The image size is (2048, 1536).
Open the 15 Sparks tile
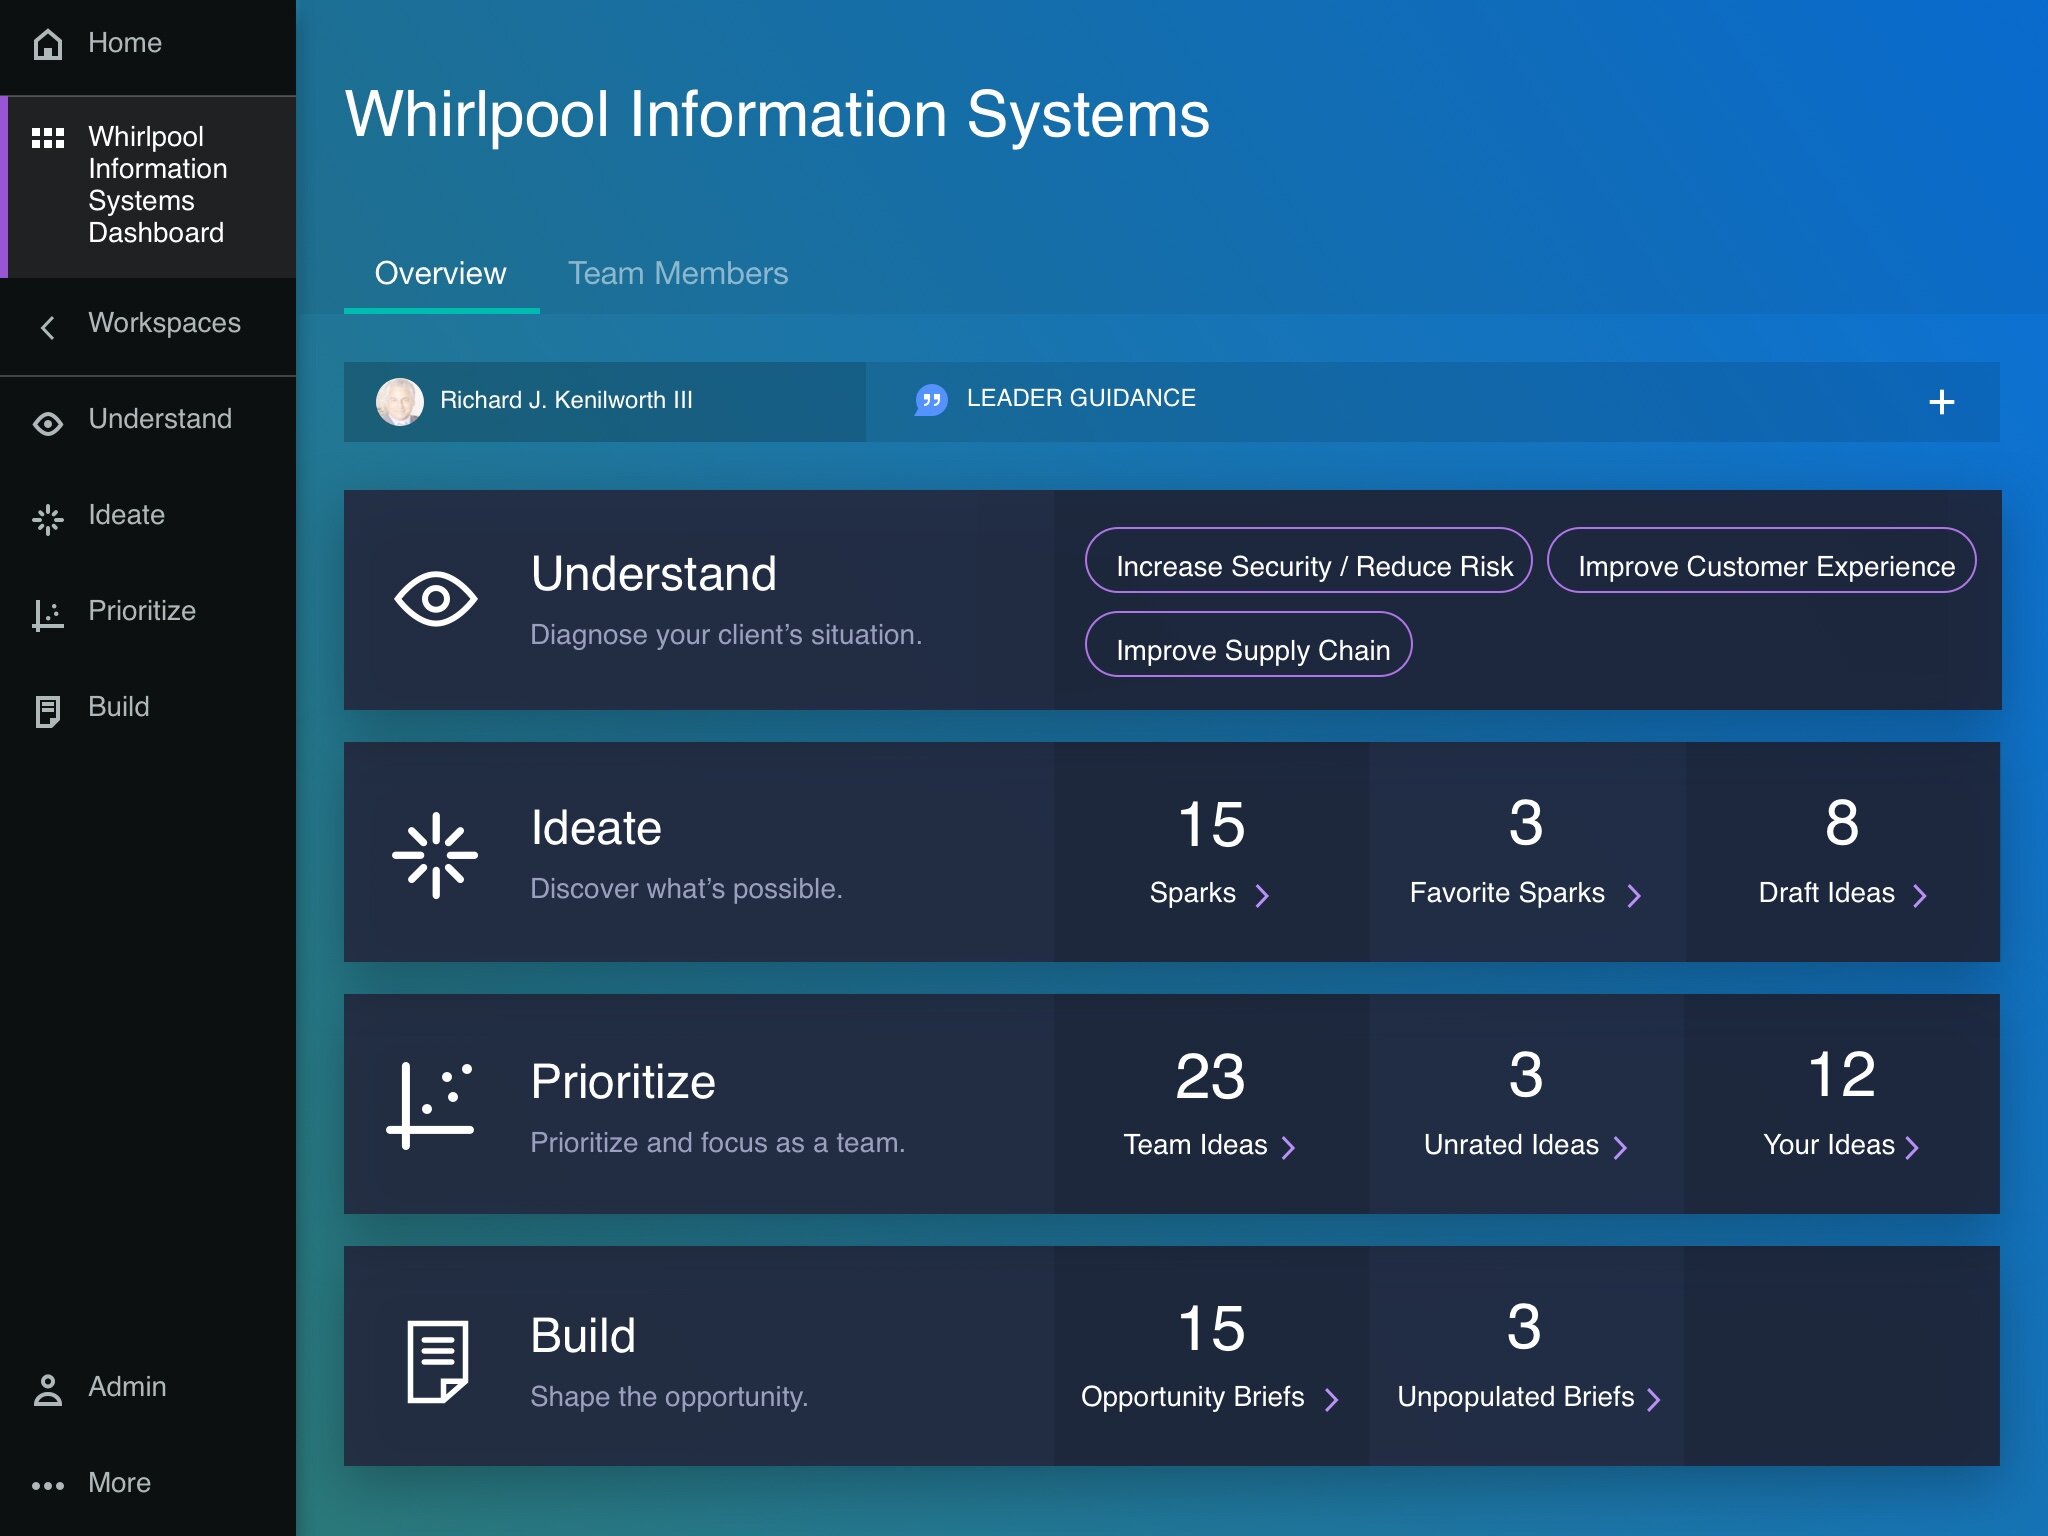tap(1211, 852)
